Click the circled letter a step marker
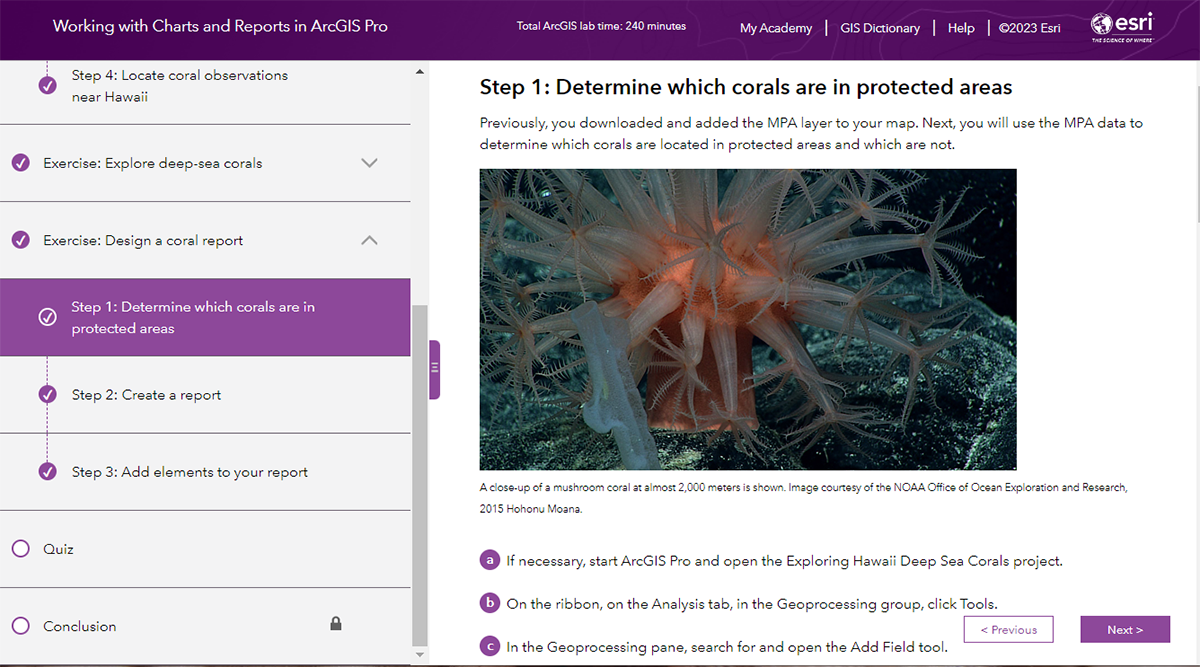 [489, 560]
